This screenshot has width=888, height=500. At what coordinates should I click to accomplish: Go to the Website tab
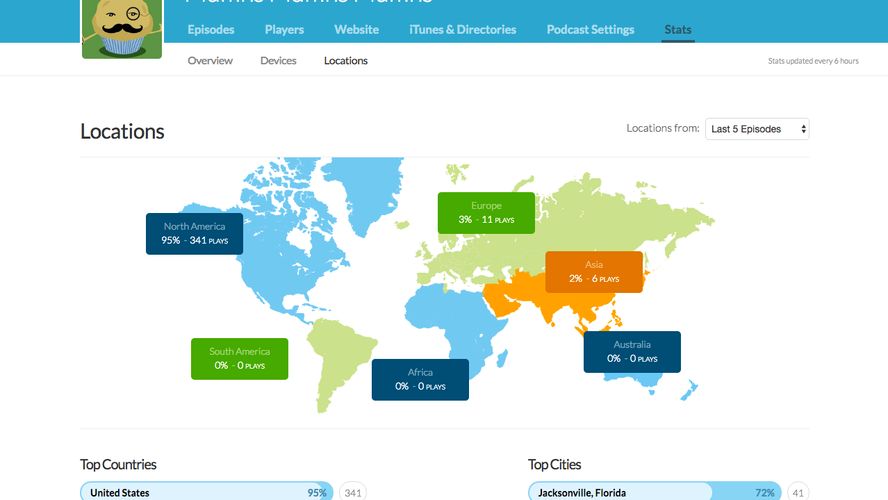click(x=356, y=29)
